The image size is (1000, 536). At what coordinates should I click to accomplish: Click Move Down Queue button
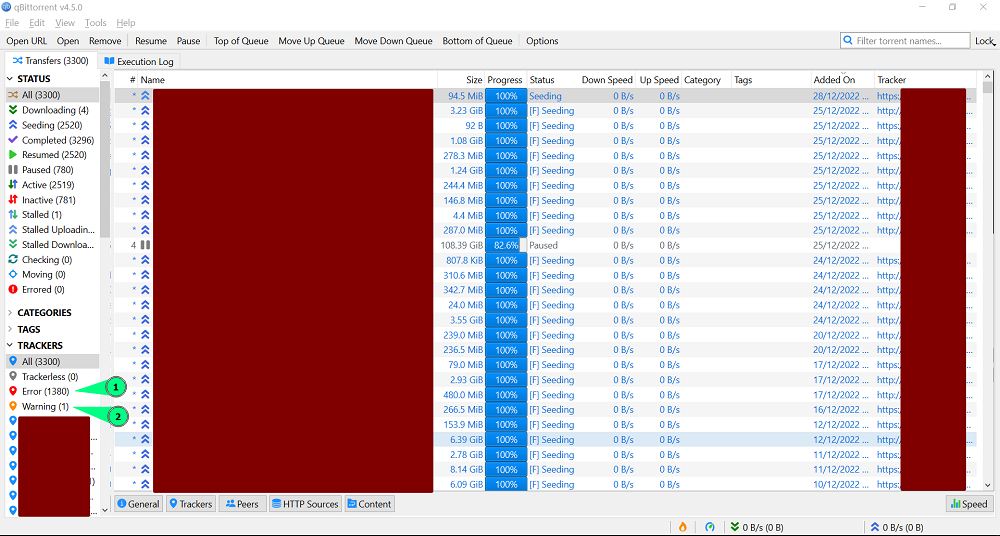click(393, 41)
